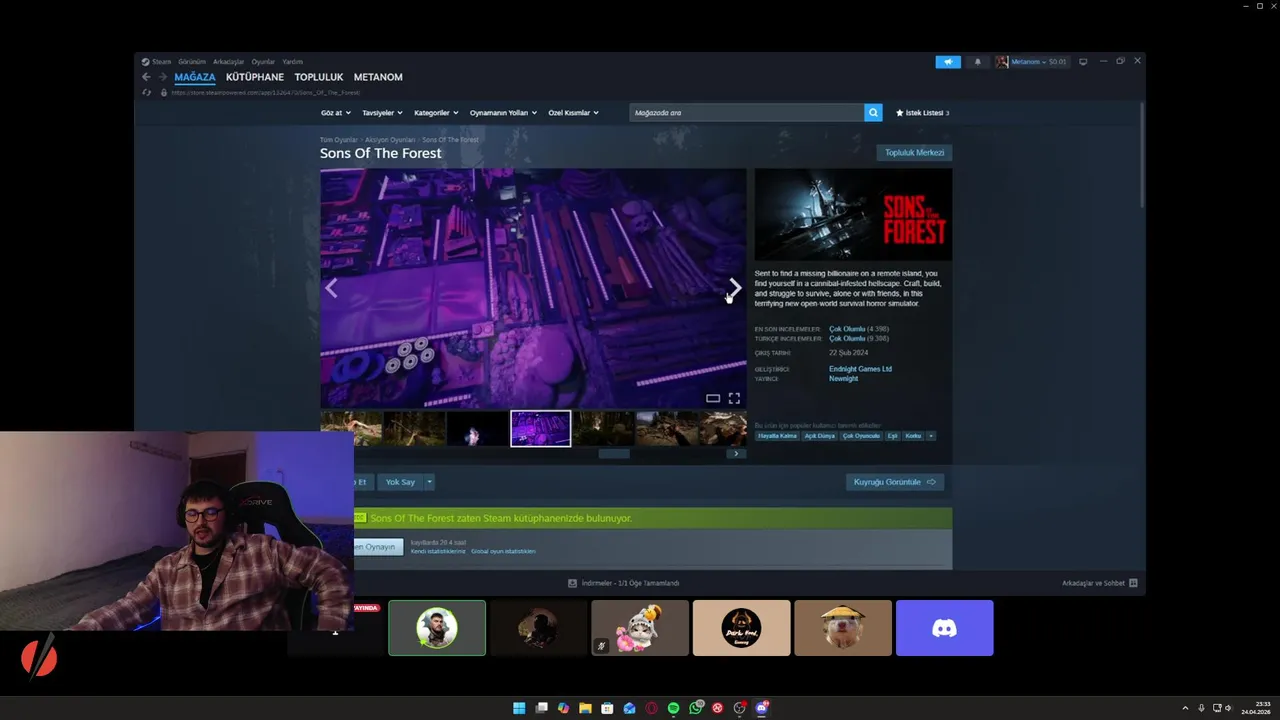The width and height of the screenshot is (1280, 720).
Task: Advance the thumbnail strip right arrow
Action: pos(736,454)
